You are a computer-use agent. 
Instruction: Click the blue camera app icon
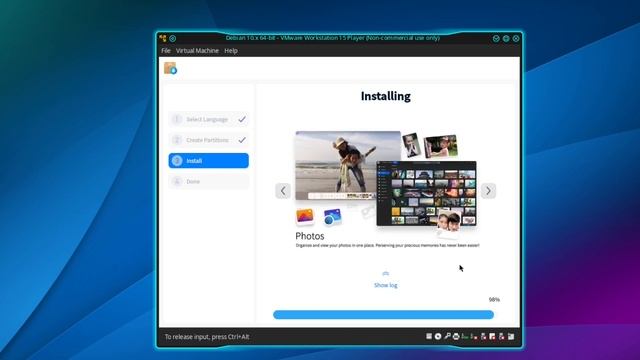click(332, 217)
